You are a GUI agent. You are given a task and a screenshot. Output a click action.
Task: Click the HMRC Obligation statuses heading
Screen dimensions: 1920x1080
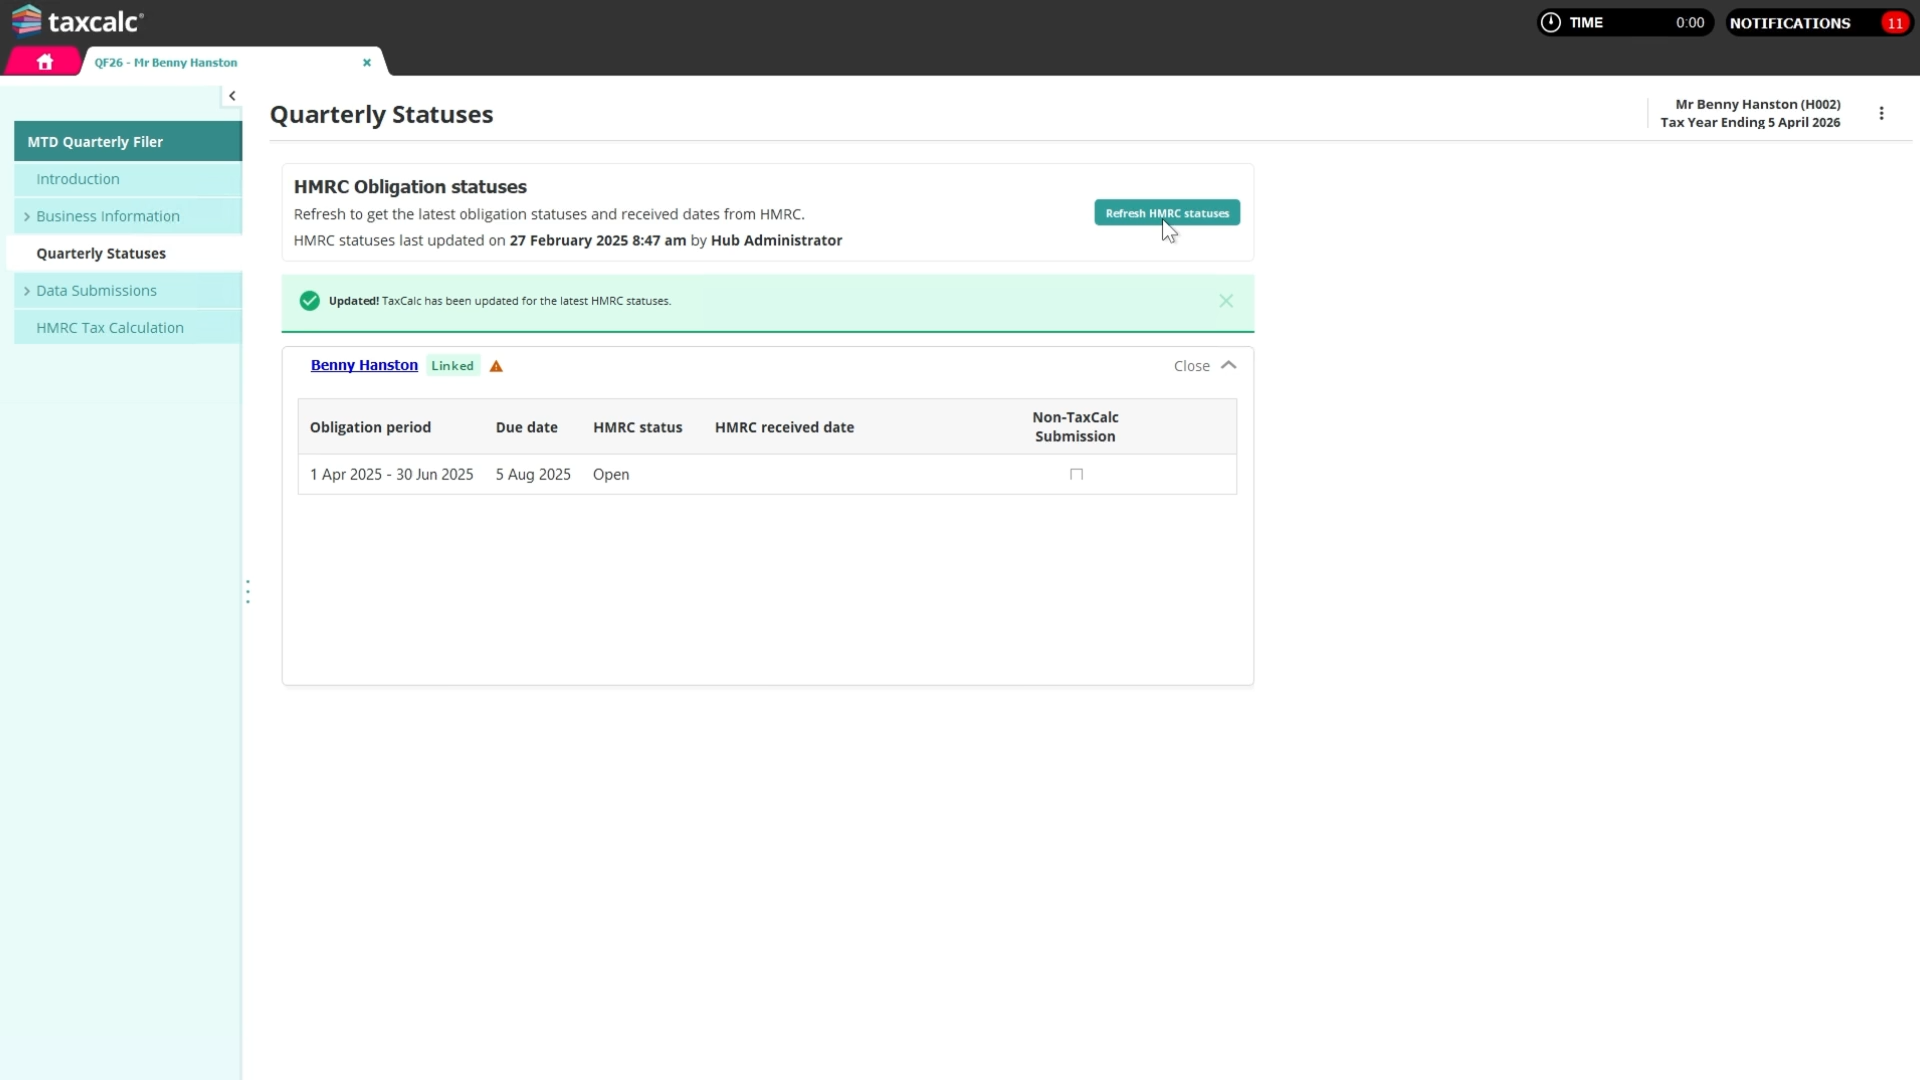[x=410, y=187]
